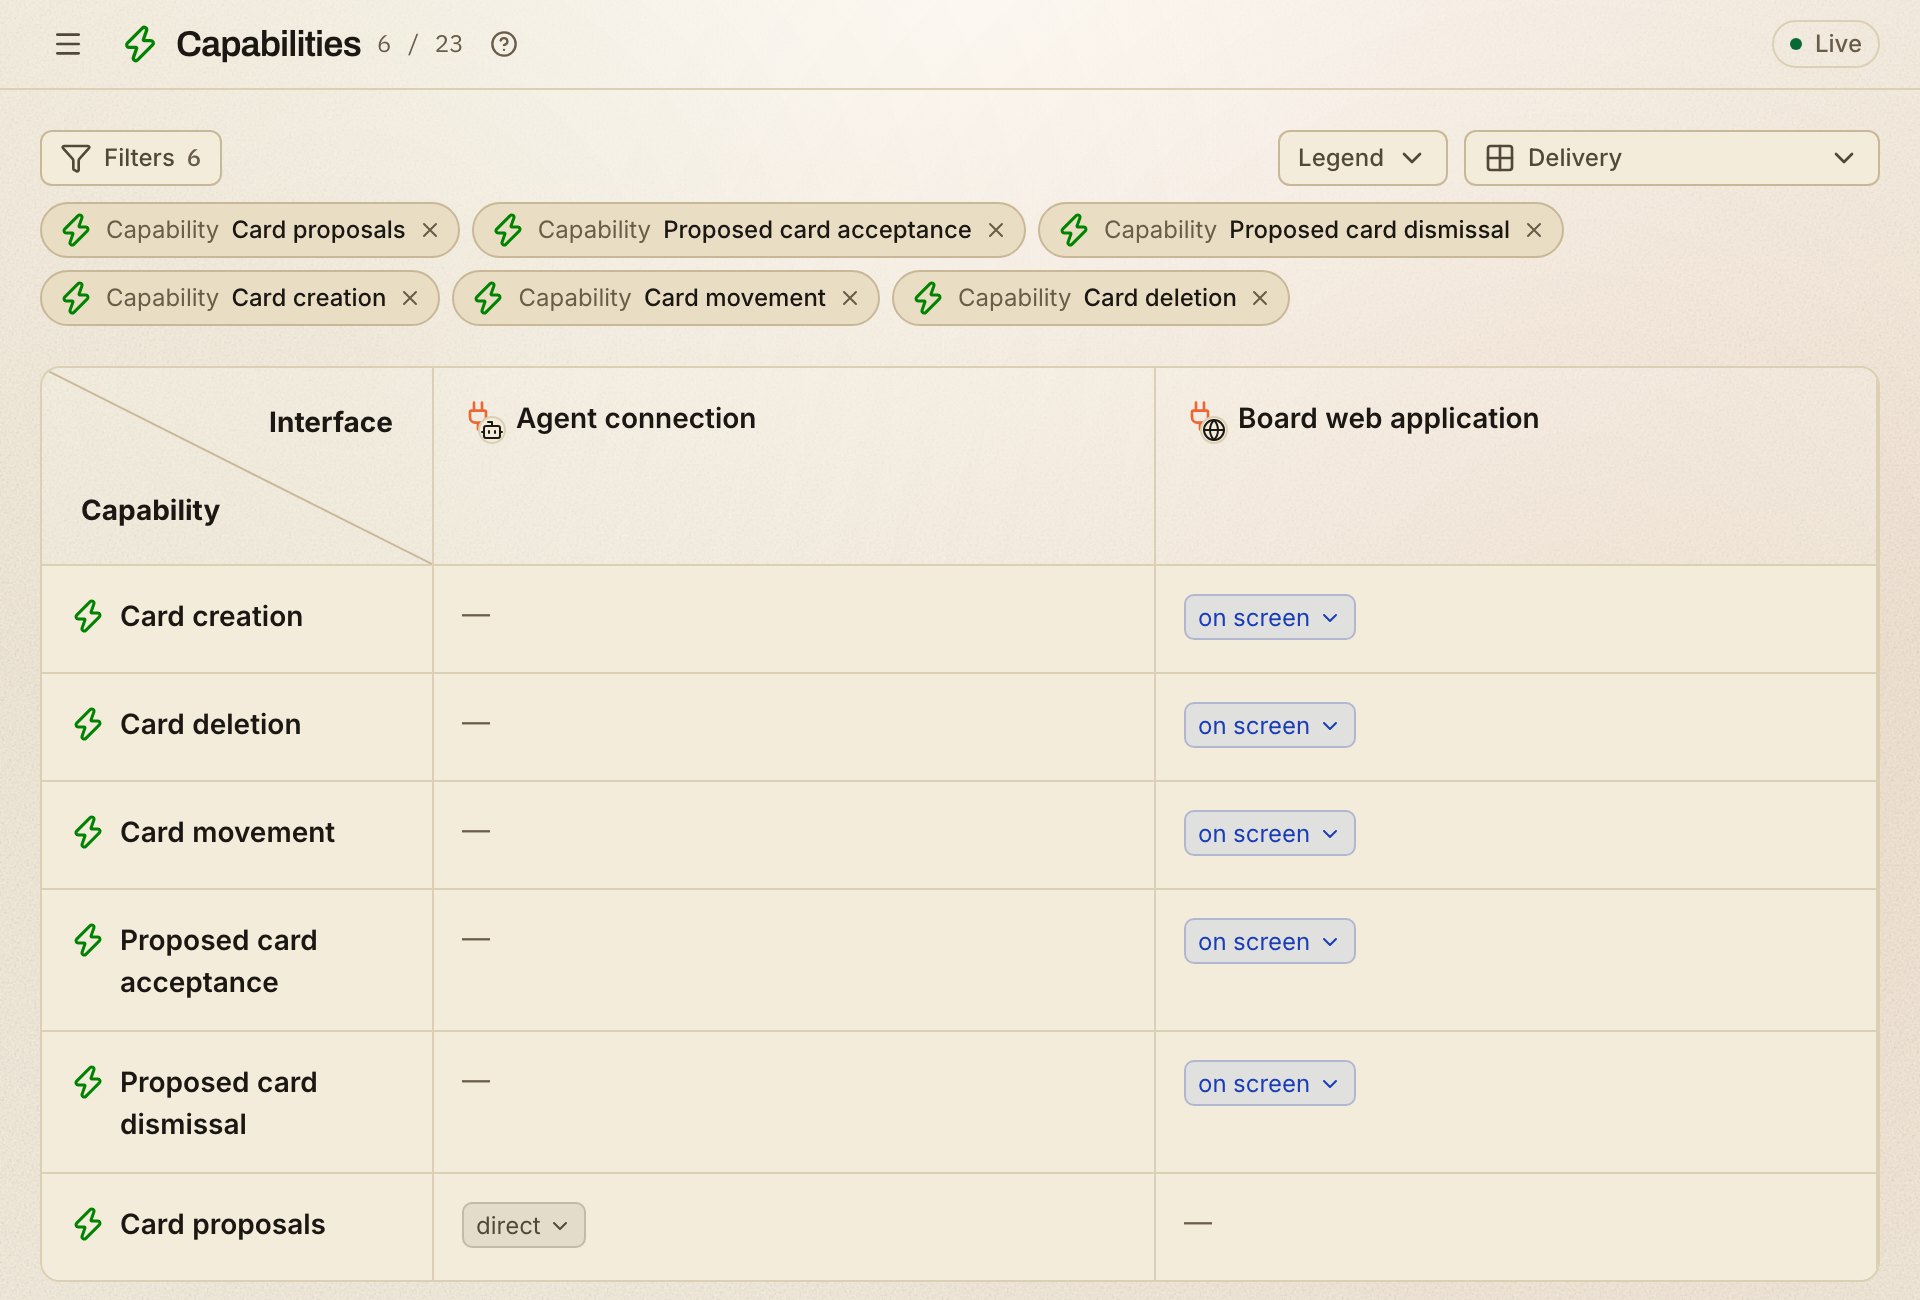Remove the Proposed card acceptance filter
This screenshot has height=1300, width=1920.
point(996,230)
